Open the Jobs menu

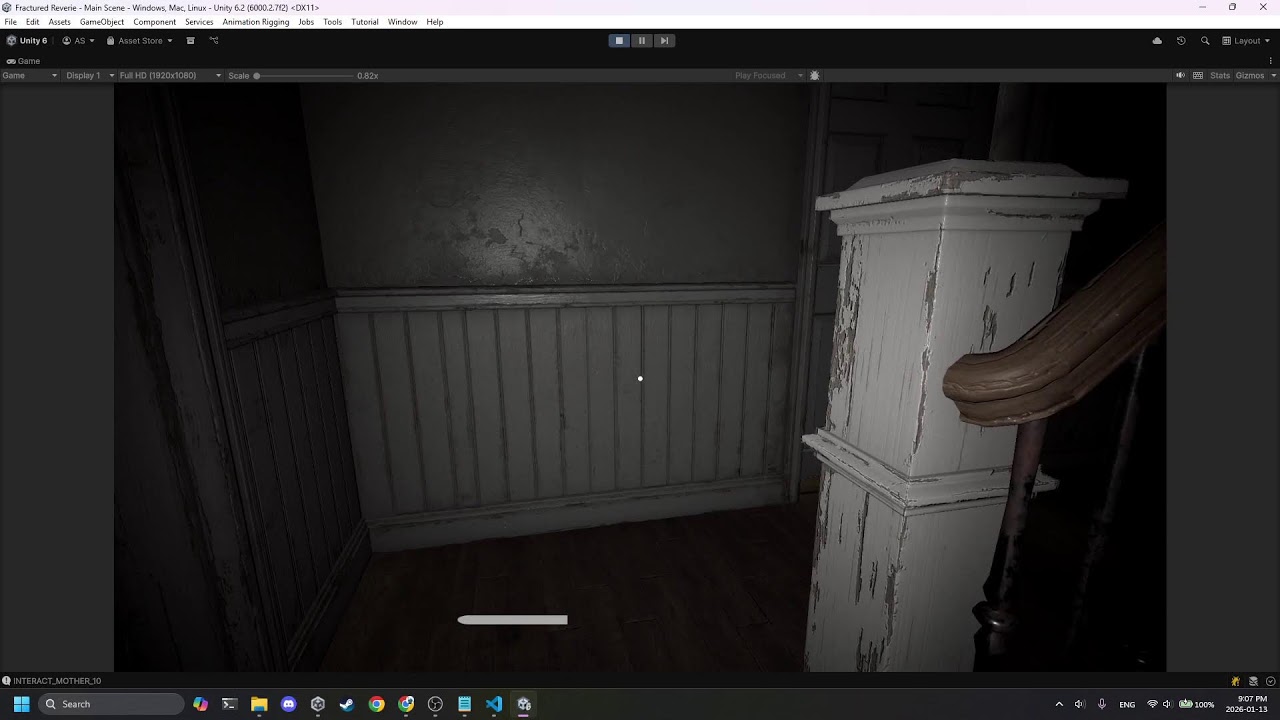[x=306, y=22]
